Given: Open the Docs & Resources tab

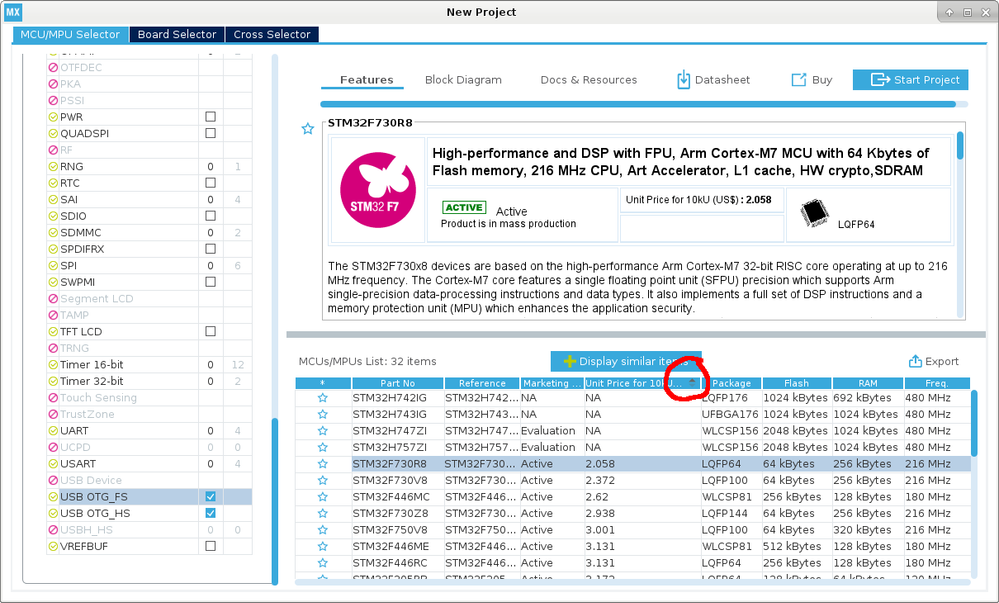Looking at the screenshot, I should tap(589, 80).
